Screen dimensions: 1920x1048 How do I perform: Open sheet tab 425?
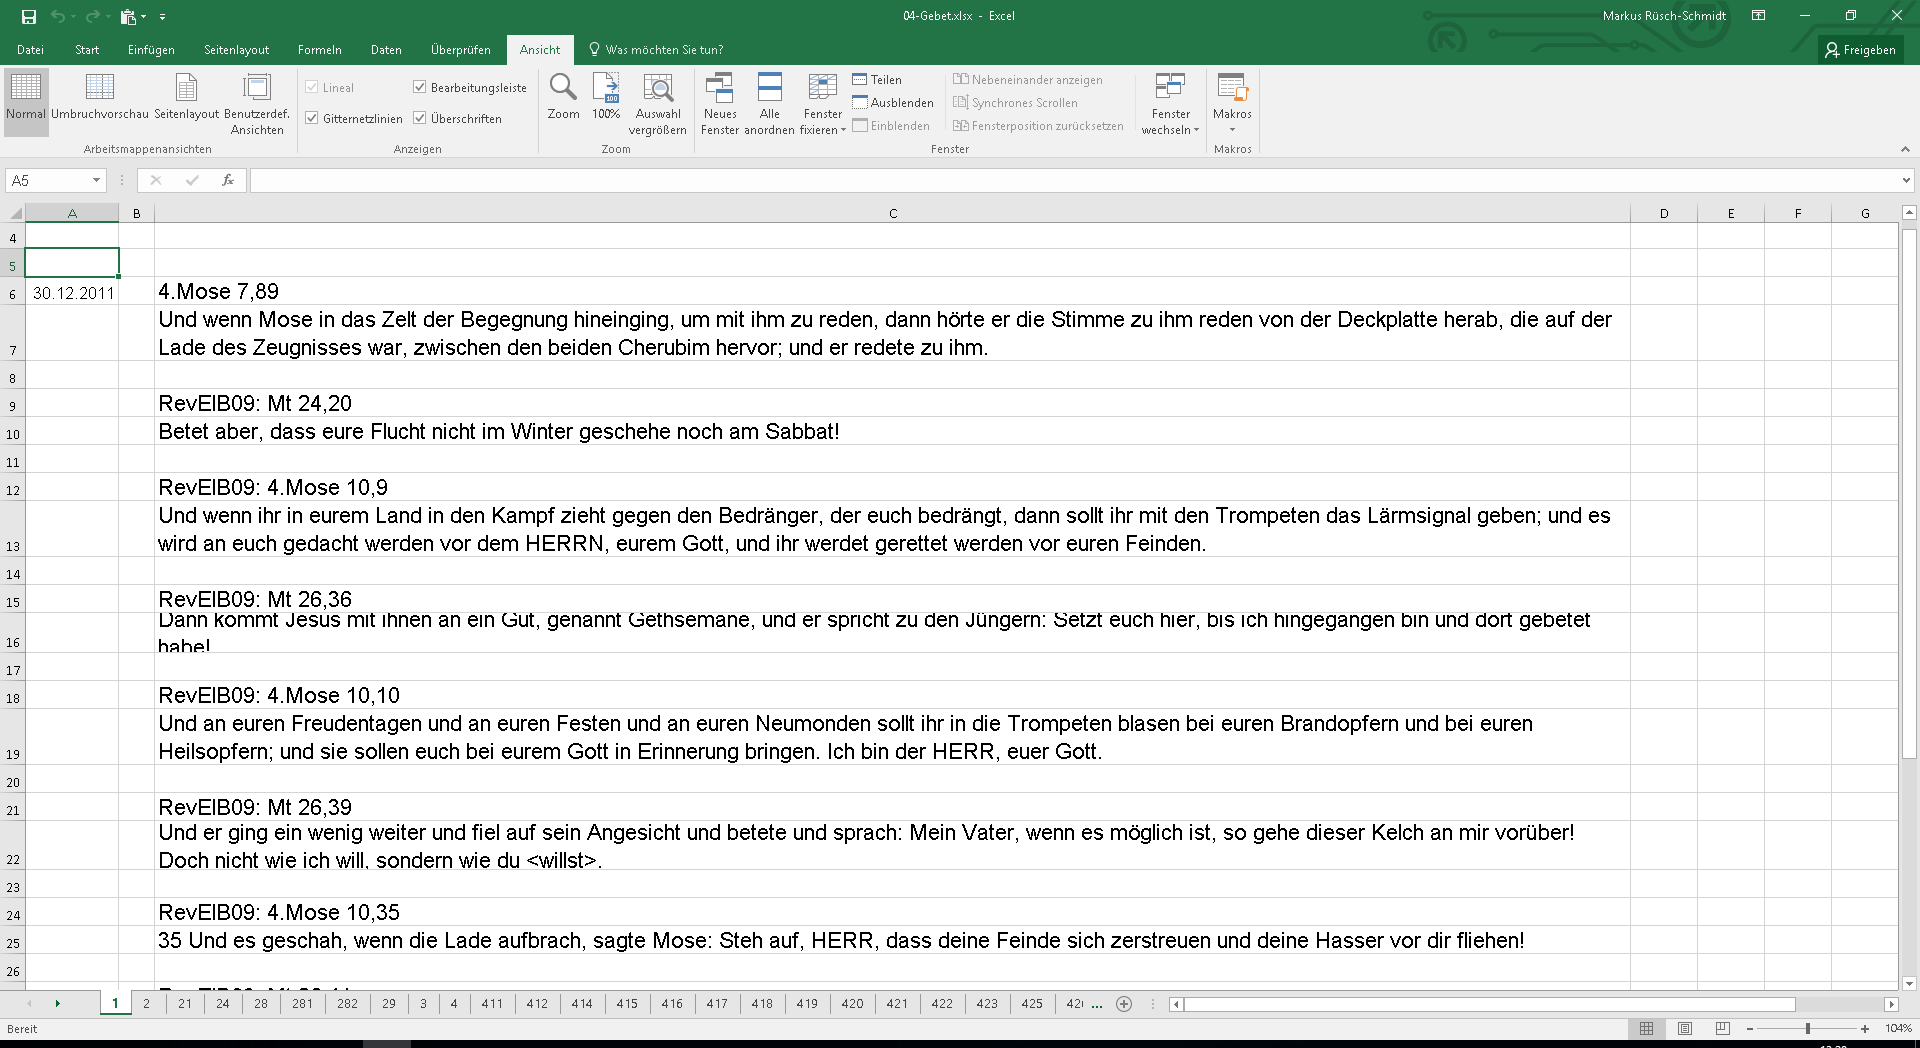1032,1004
